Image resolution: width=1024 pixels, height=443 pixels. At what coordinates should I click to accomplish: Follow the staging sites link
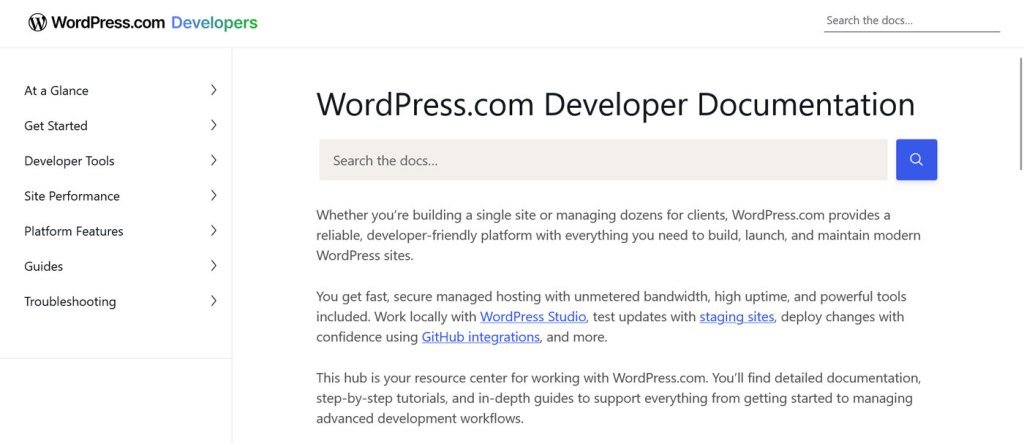point(737,317)
